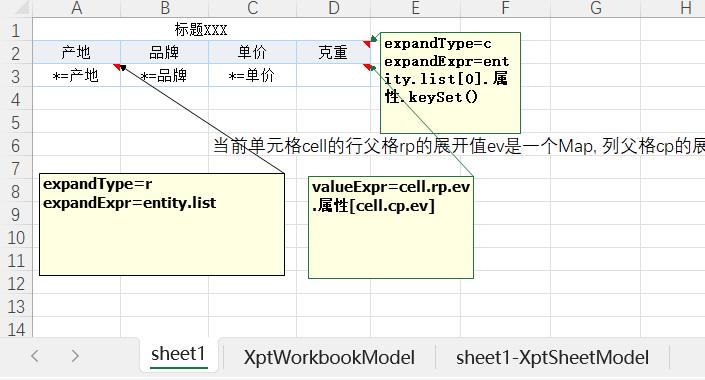The width and height of the screenshot is (705, 380).
Task: Select row 10 header
Action: (x=16, y=237)
